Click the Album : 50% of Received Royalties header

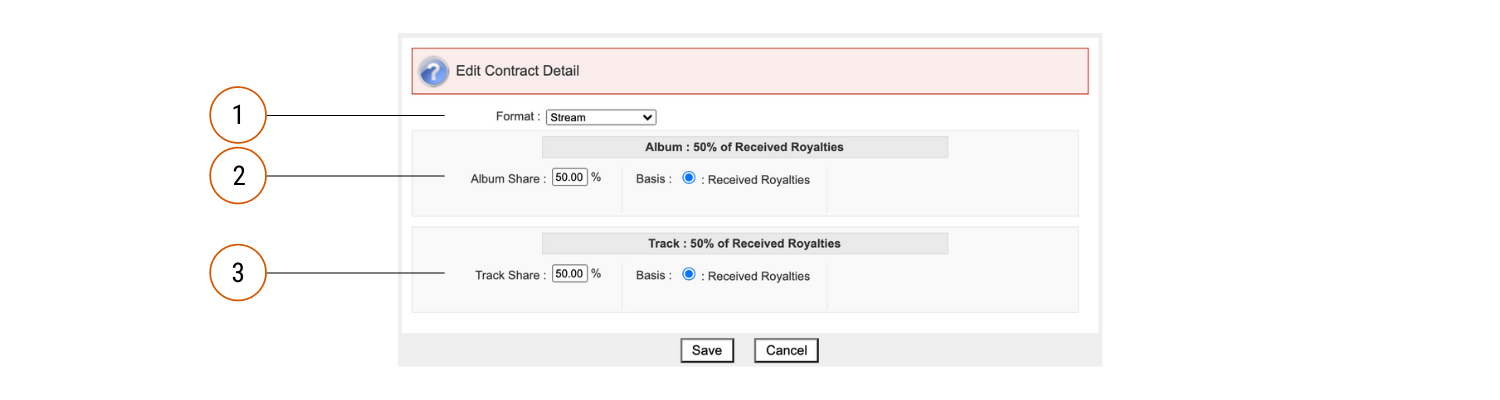(x=745, y=147)
